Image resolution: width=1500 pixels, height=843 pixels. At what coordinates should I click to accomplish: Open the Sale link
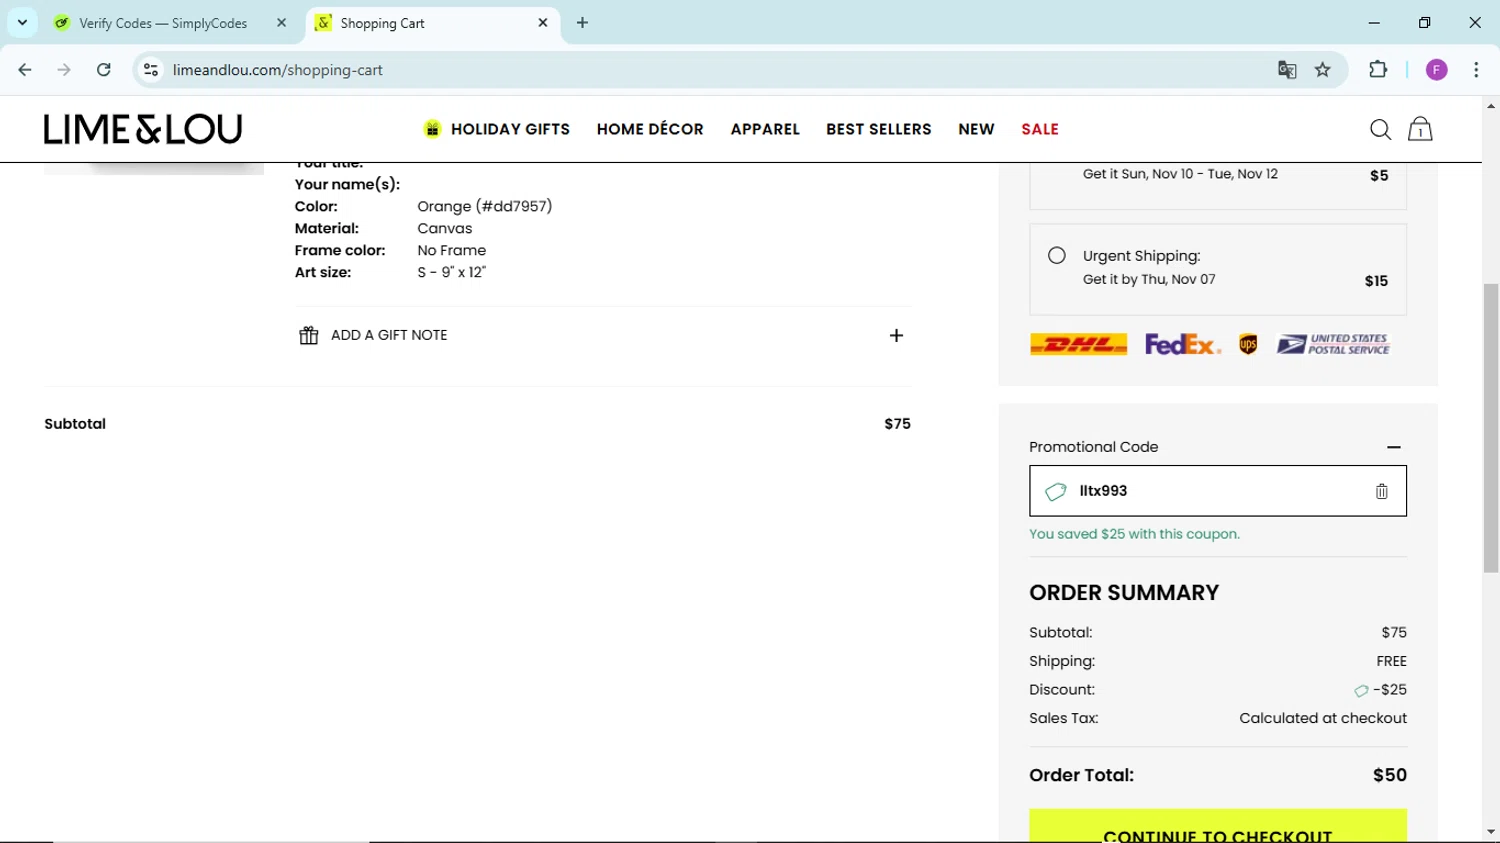pyautogui.click(x=1040, y=129)
